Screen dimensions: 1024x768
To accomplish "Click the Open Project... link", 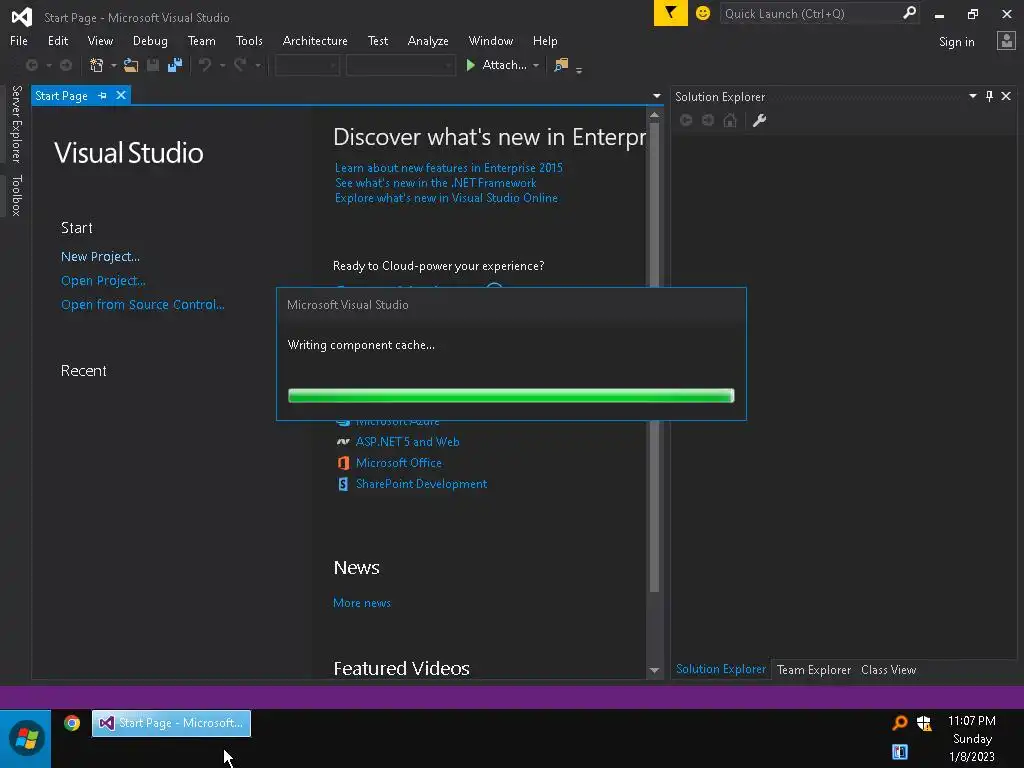I will coord(103,281).
